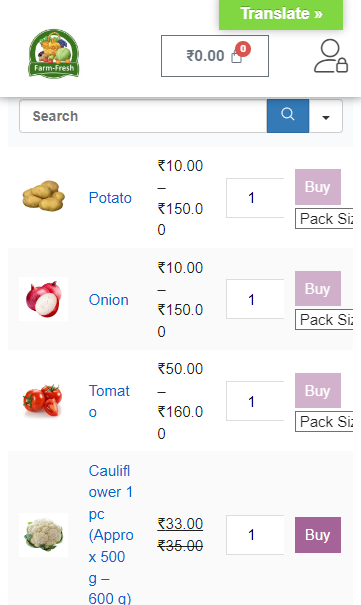Viewport: 361px width, 605px height.
Task: Click the blue search magnifier button
Action: [288, 116]
